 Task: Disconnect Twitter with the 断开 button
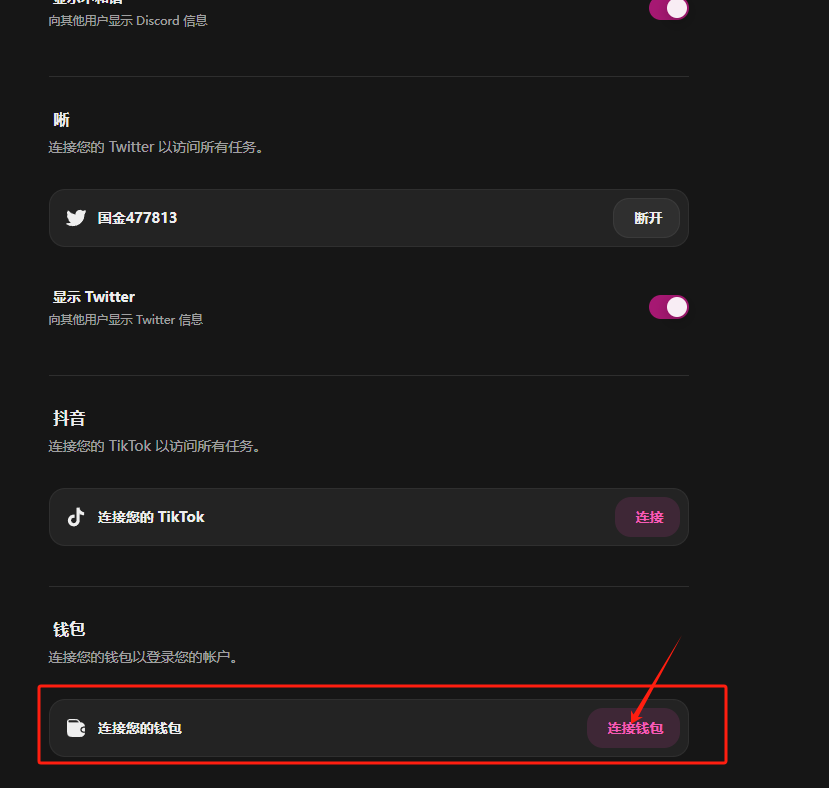646,218
